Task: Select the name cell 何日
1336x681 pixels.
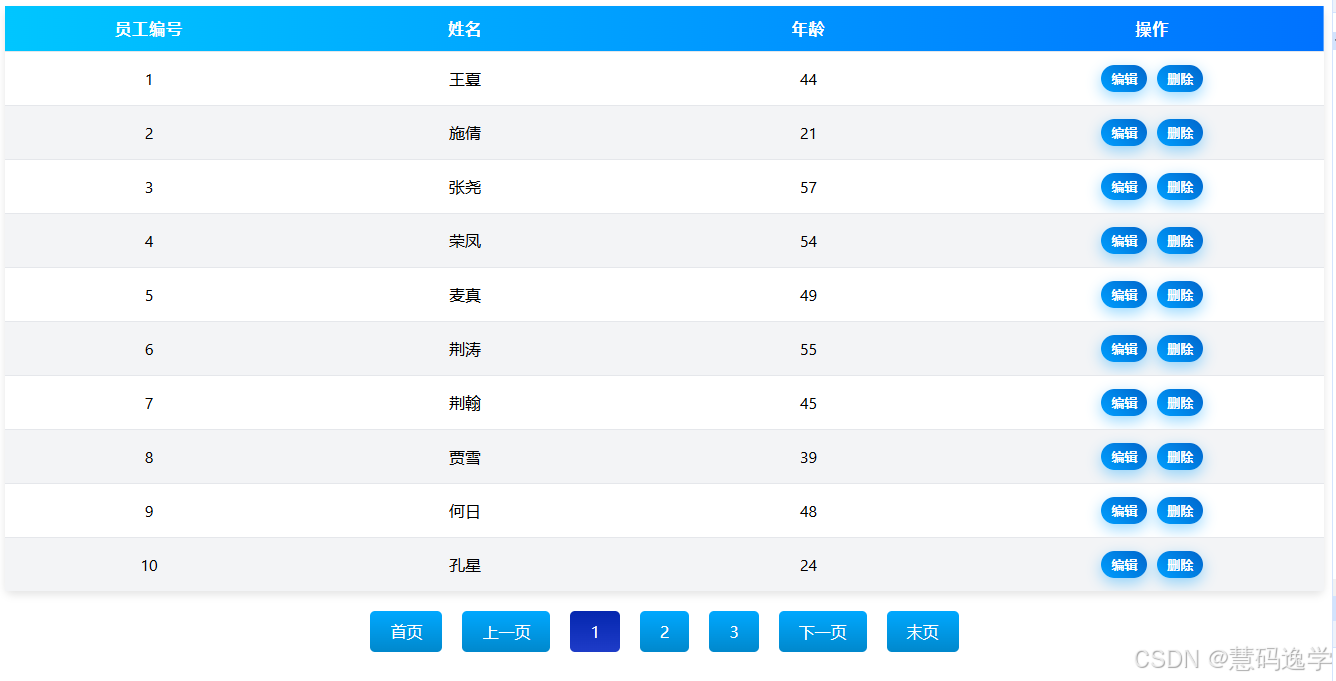Action: tap(465, 511)
